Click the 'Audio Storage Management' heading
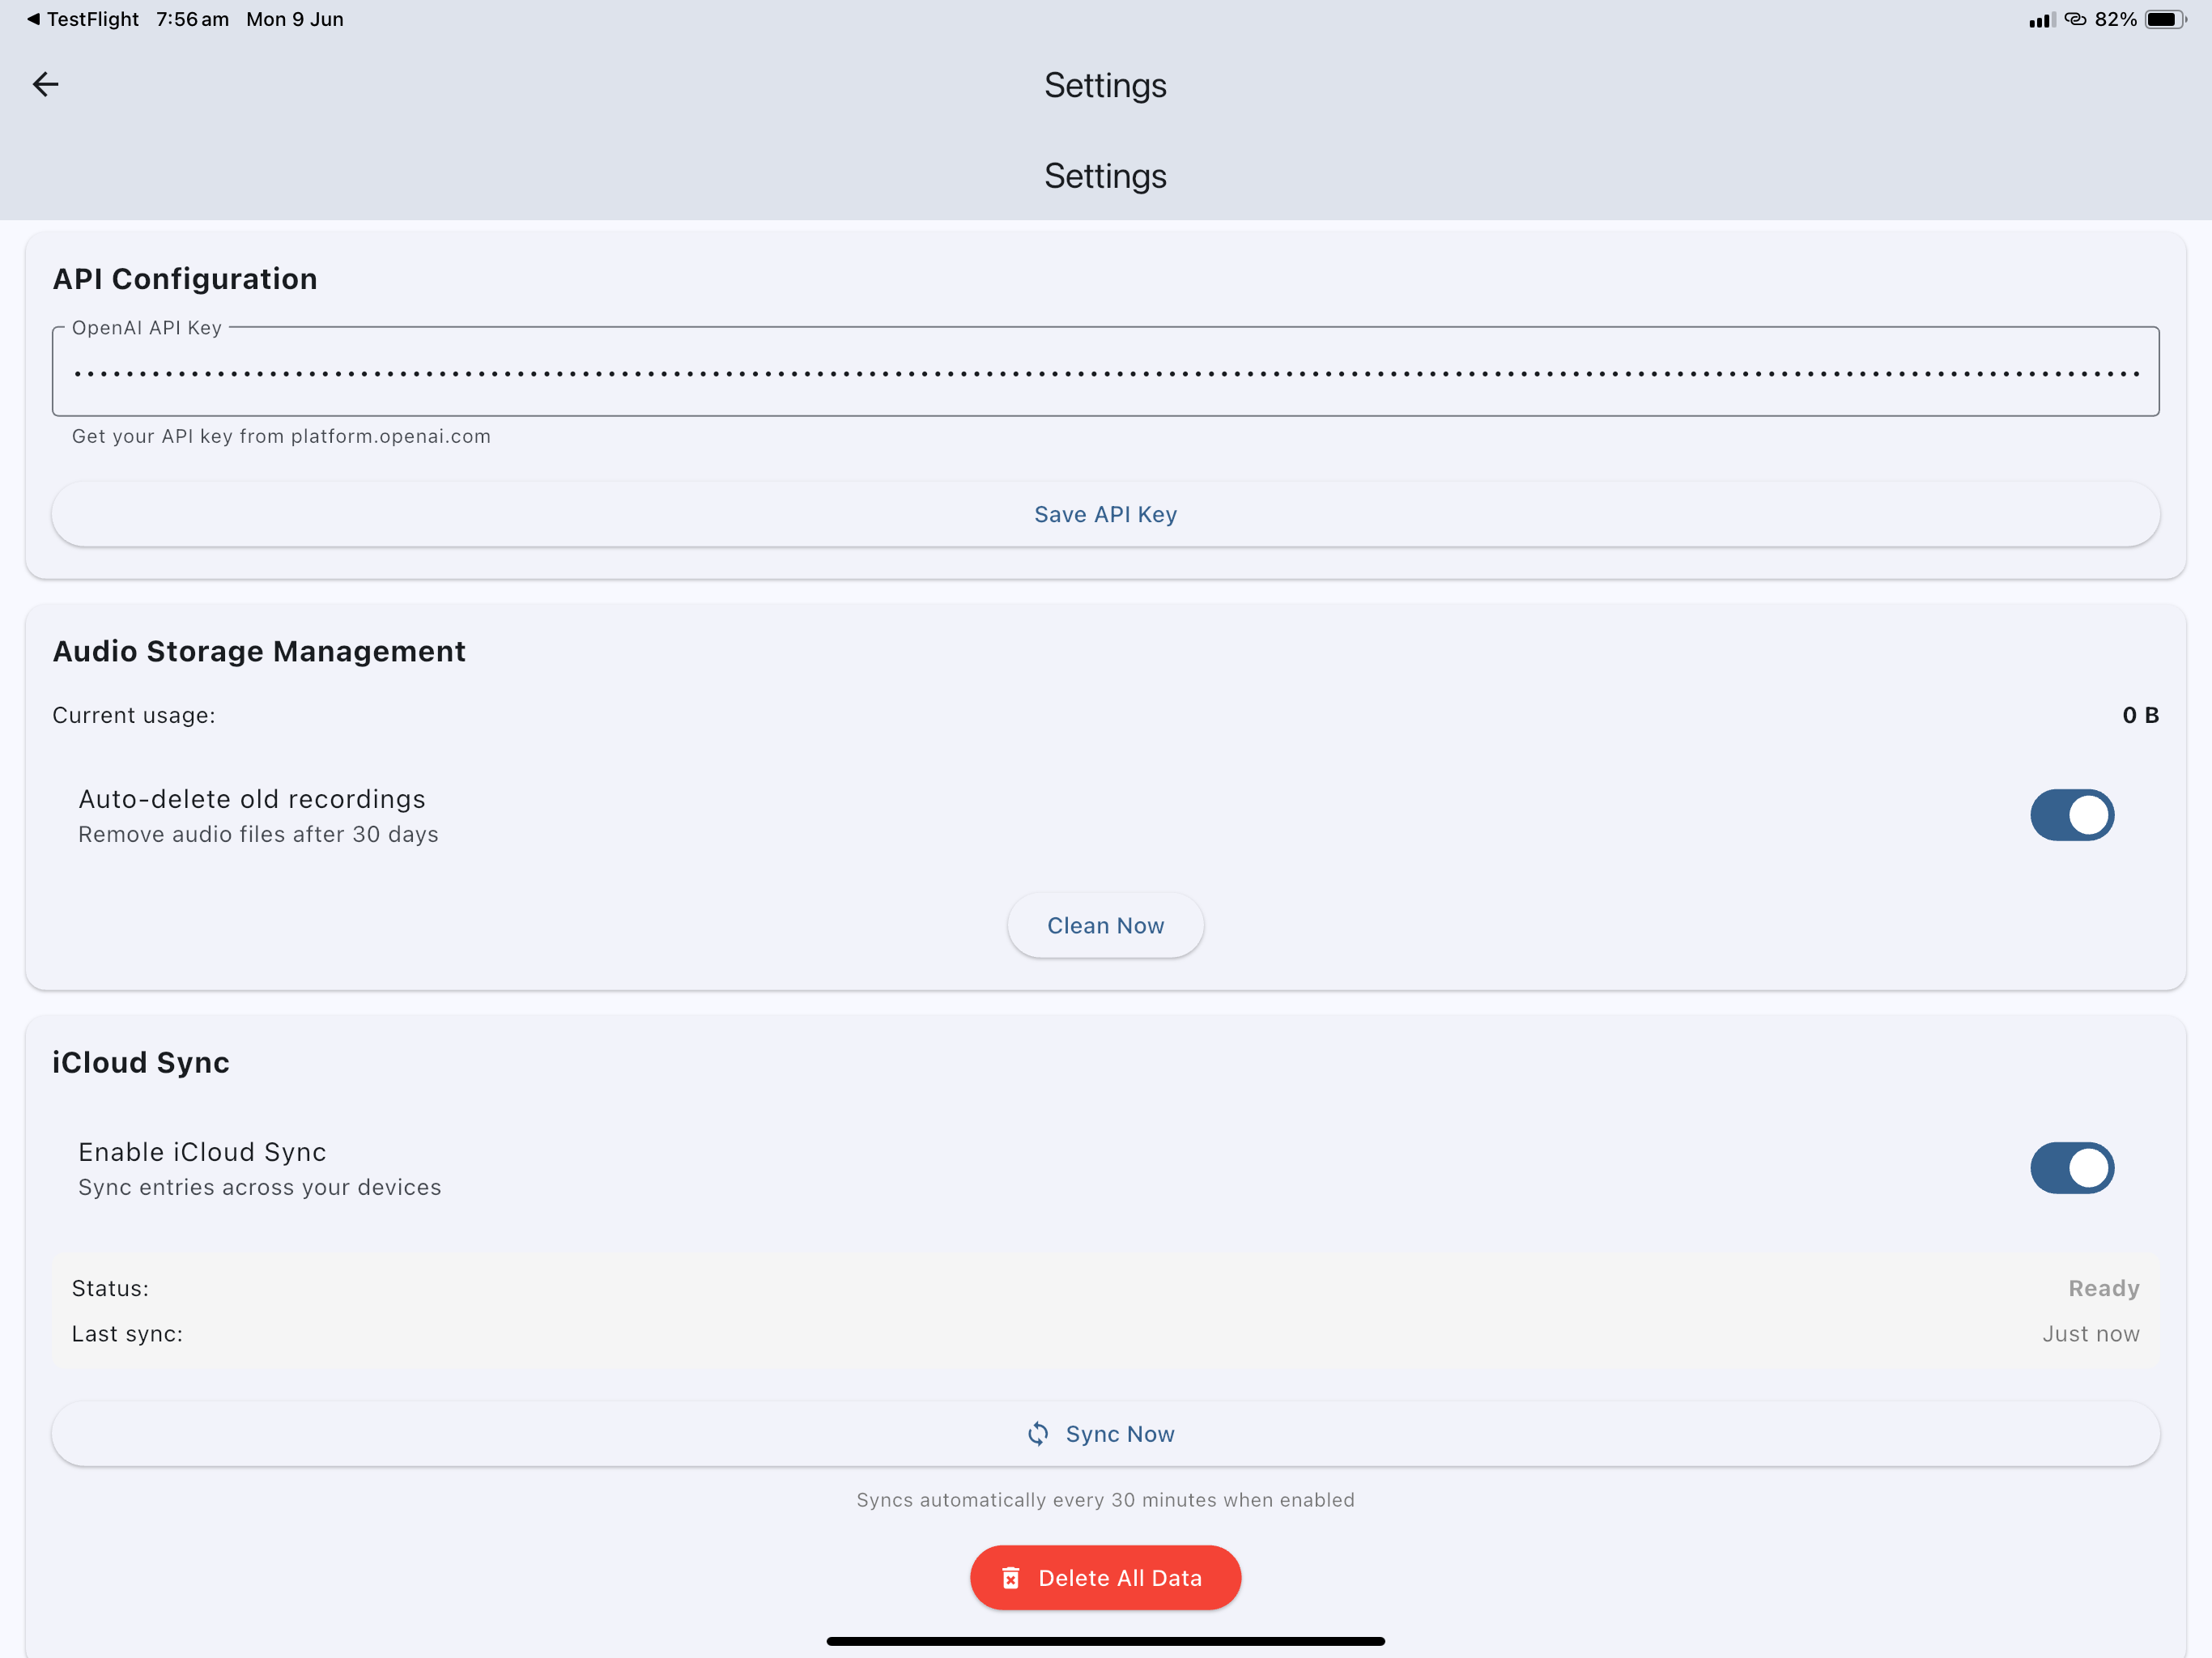Screen dimensions: 2212x1658 pos(259,651)
